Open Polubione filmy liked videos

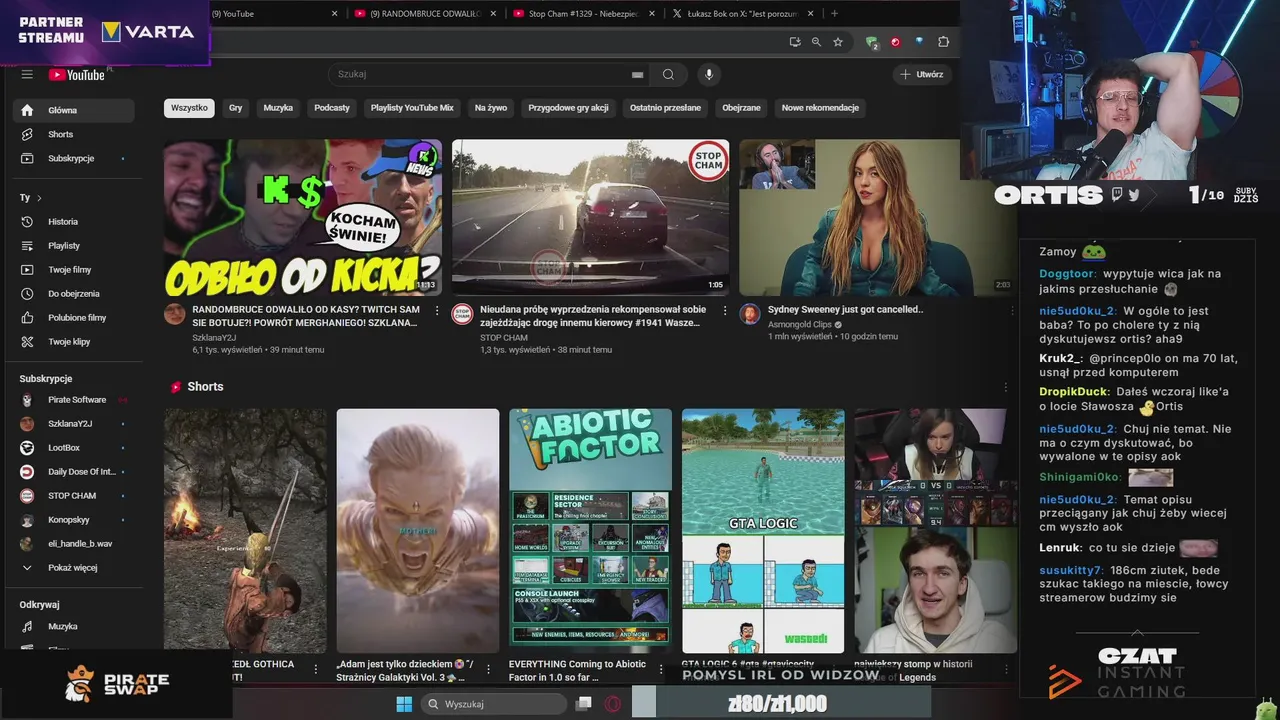tap(74, 318)
